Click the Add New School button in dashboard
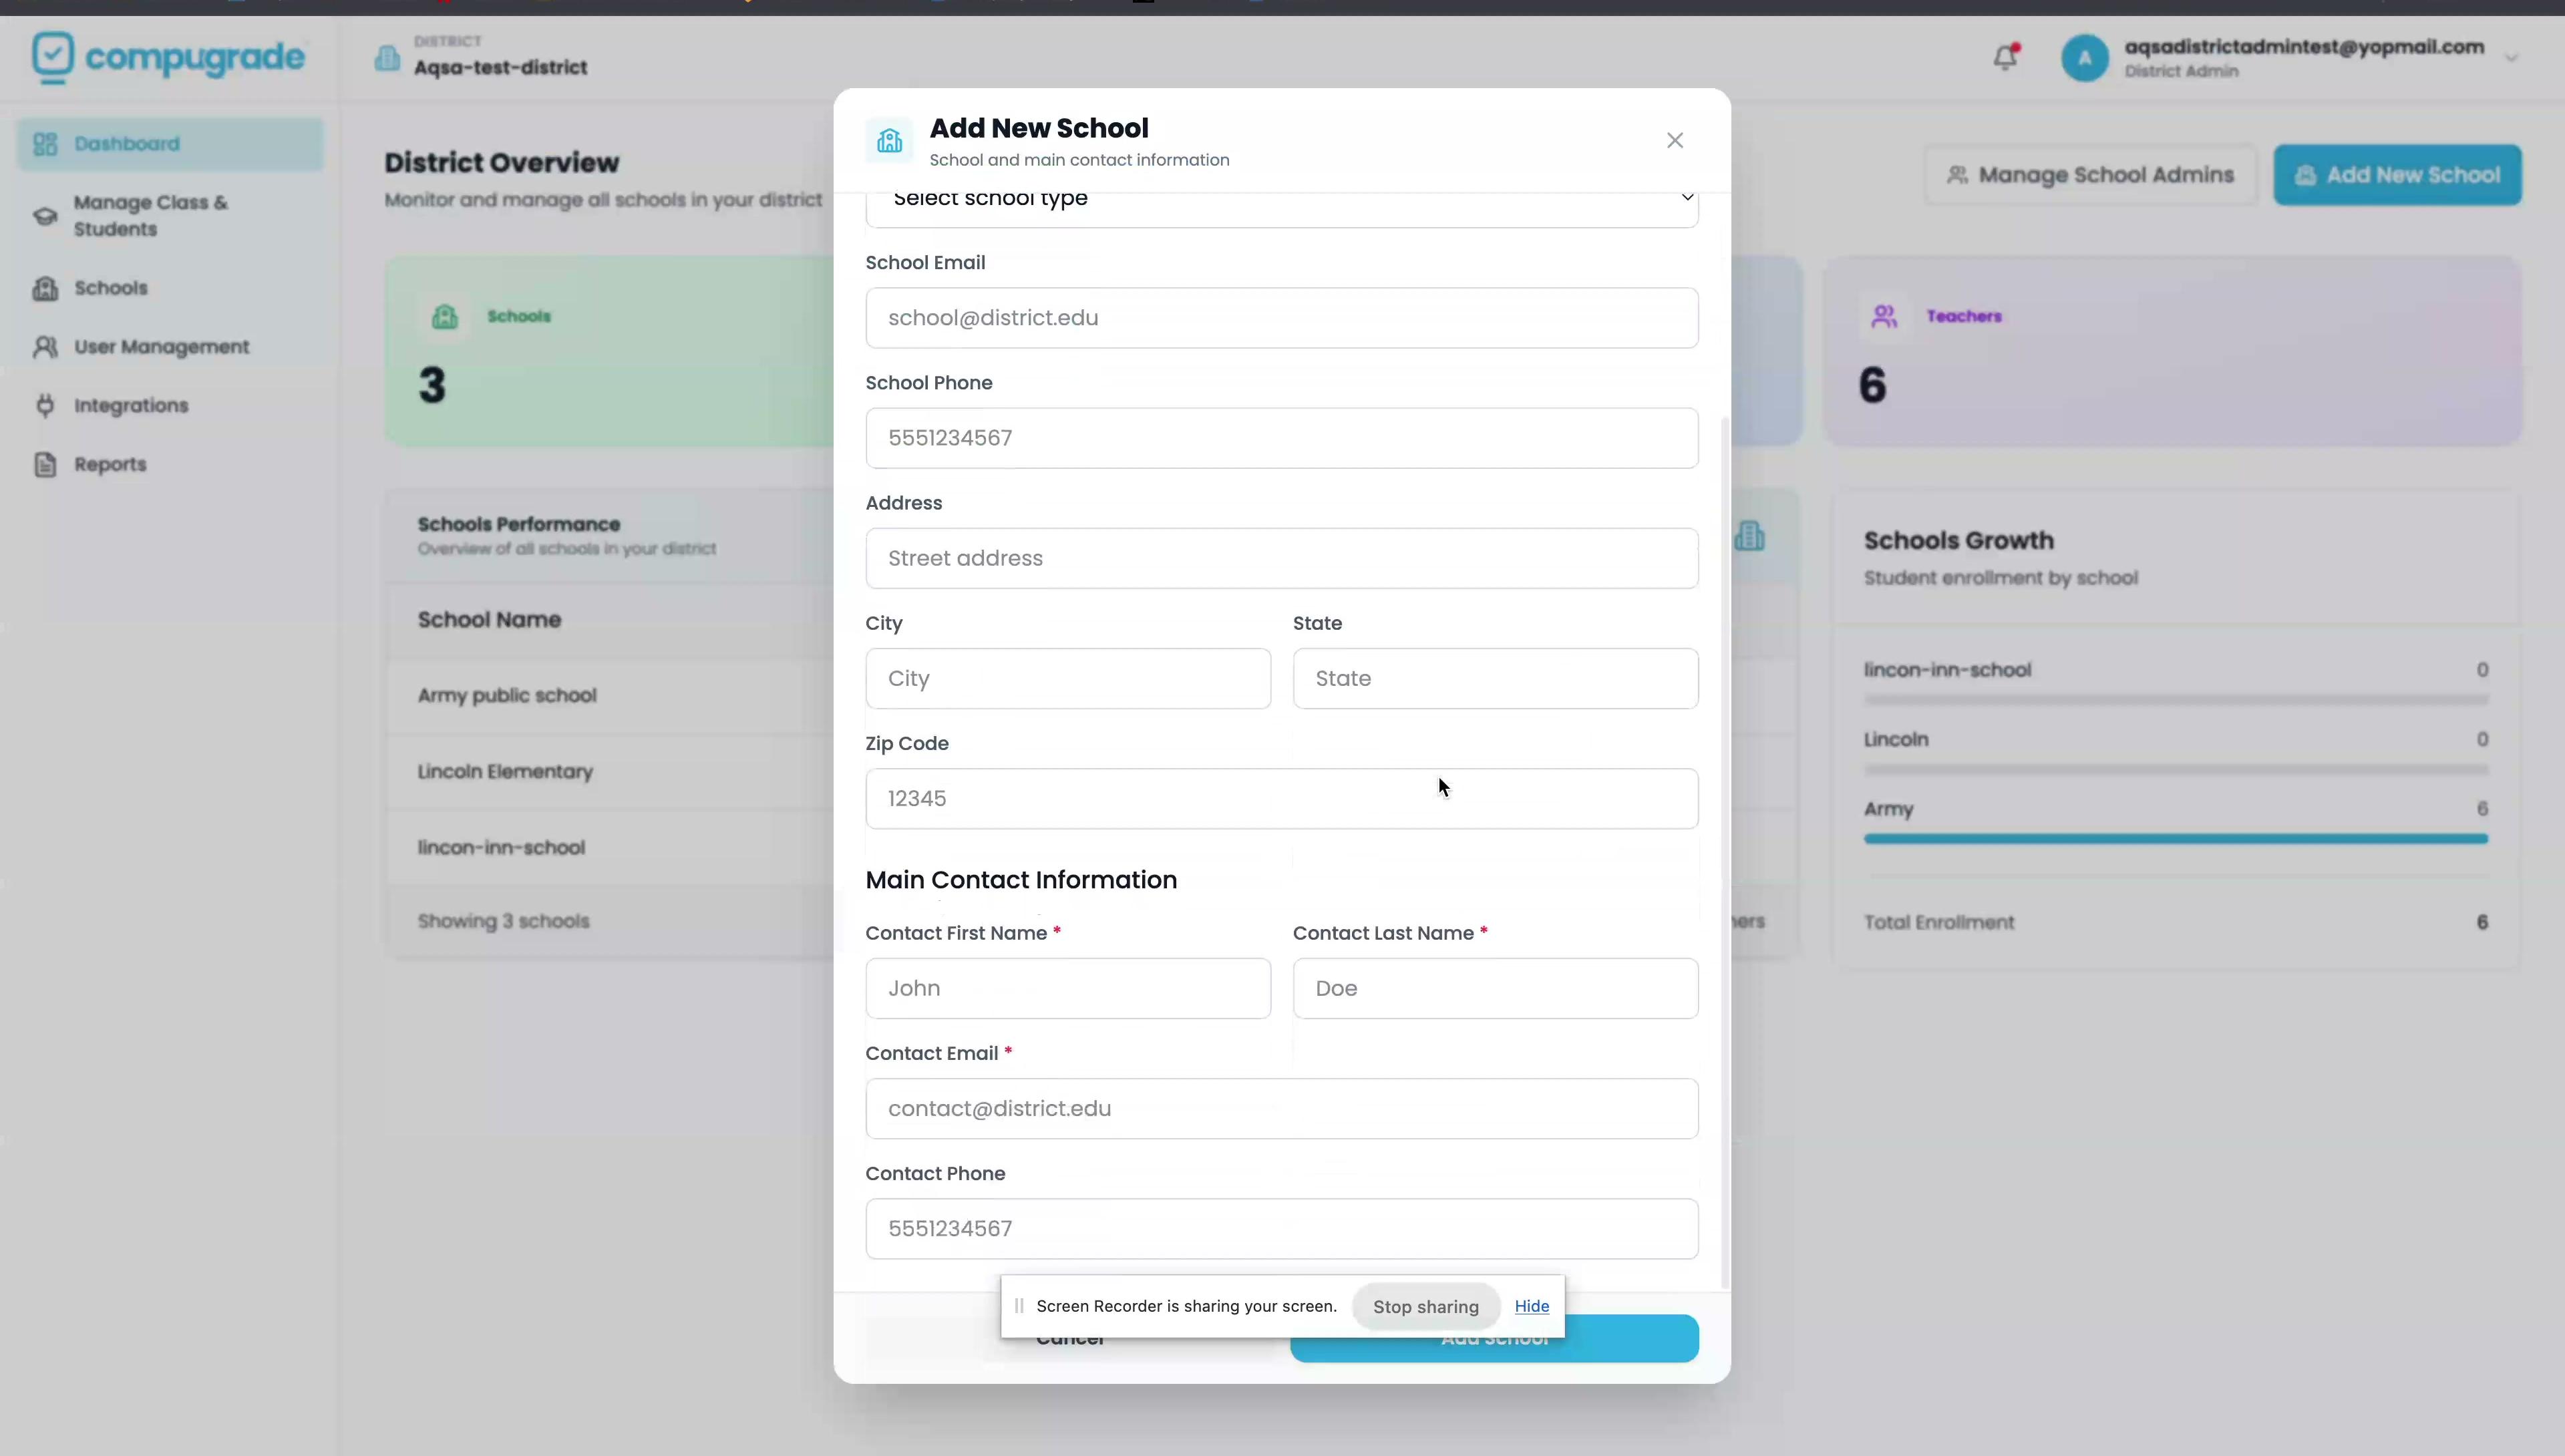The image size is (2565, 1456). (x=2397, y=175)
